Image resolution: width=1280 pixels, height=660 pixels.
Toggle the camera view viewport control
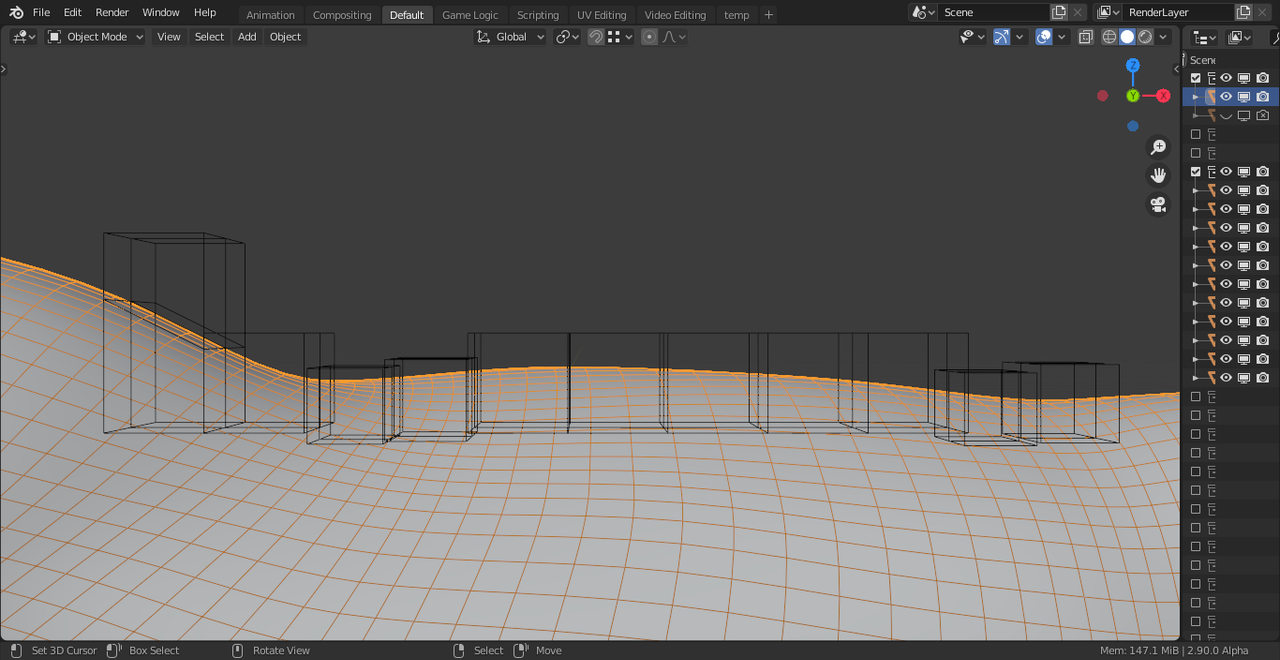pyautogui.click(x=1158, y=204)
